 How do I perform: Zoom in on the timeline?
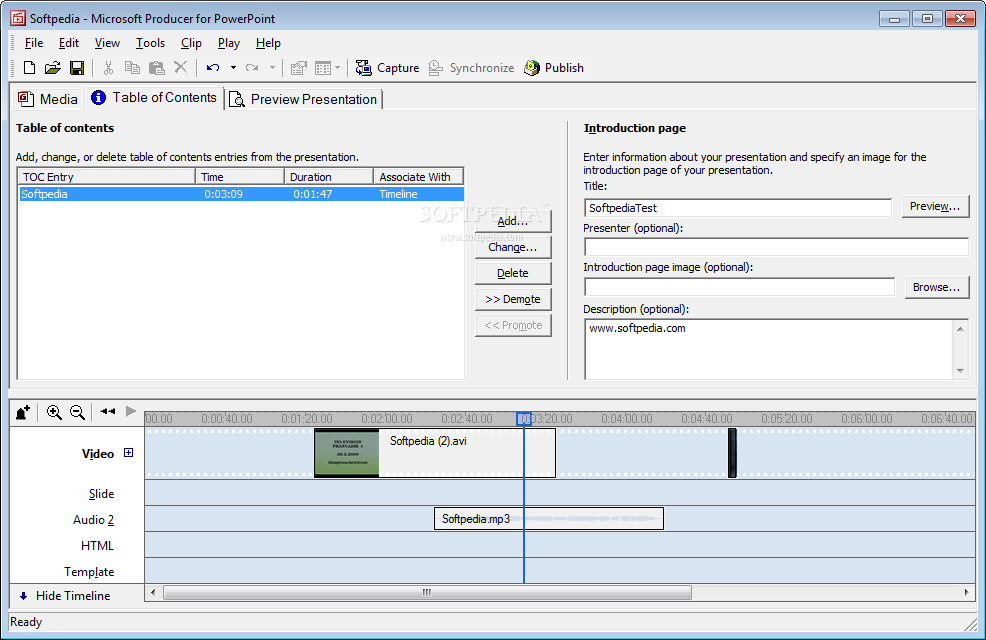point(54,412)
